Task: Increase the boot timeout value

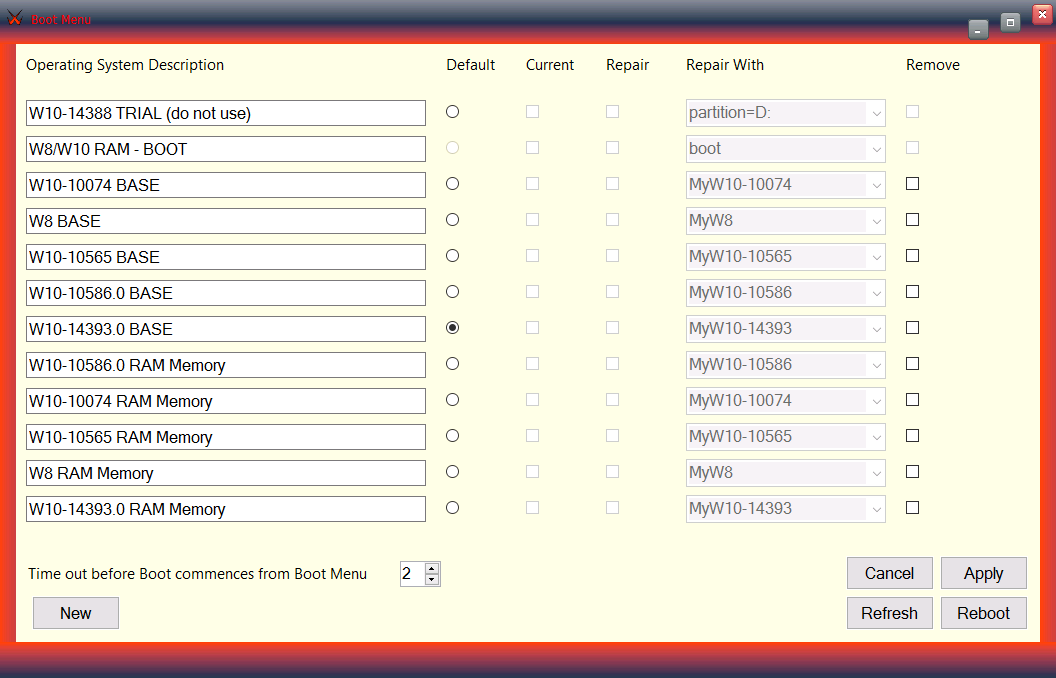Action: click(432, 568)
